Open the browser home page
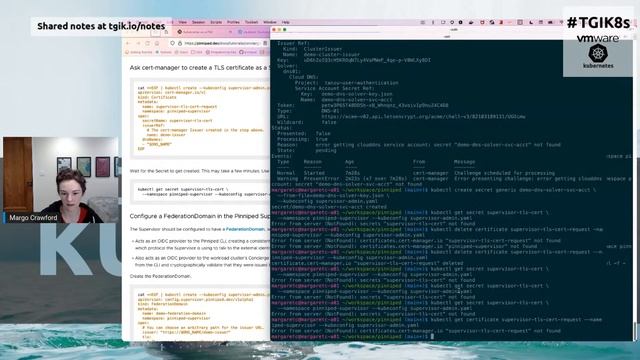 pos(157,43)
